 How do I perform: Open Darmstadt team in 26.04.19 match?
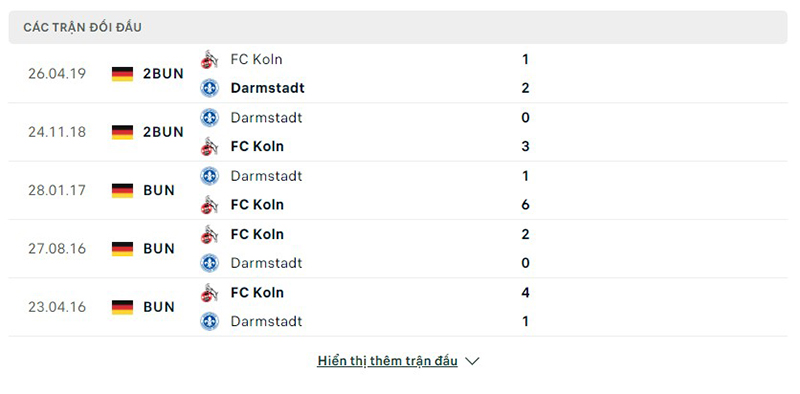267,88
